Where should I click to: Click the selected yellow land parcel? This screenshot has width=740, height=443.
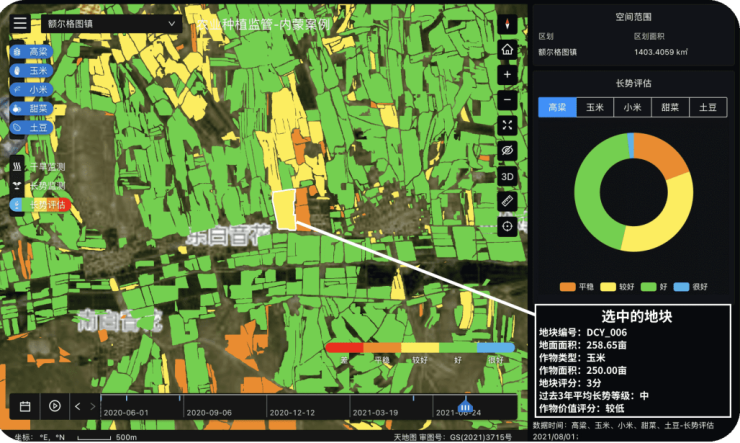tap(285, 209)
